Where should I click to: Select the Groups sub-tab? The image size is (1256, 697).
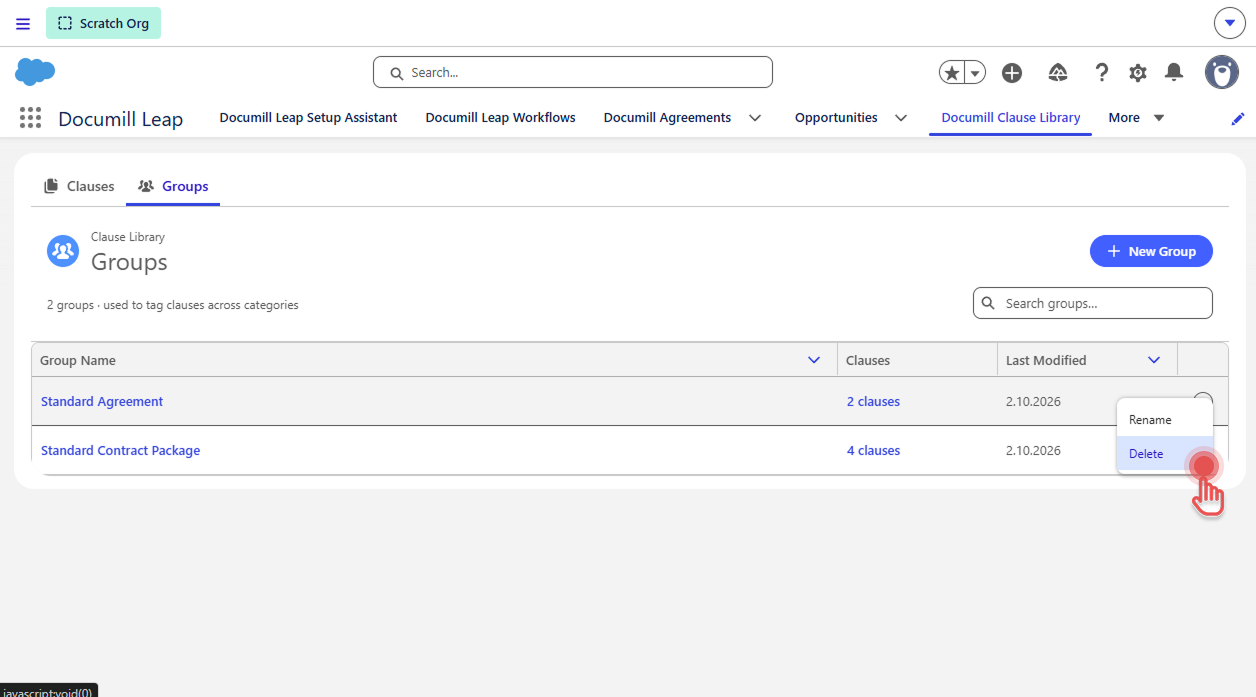click(x=173, y=186)
